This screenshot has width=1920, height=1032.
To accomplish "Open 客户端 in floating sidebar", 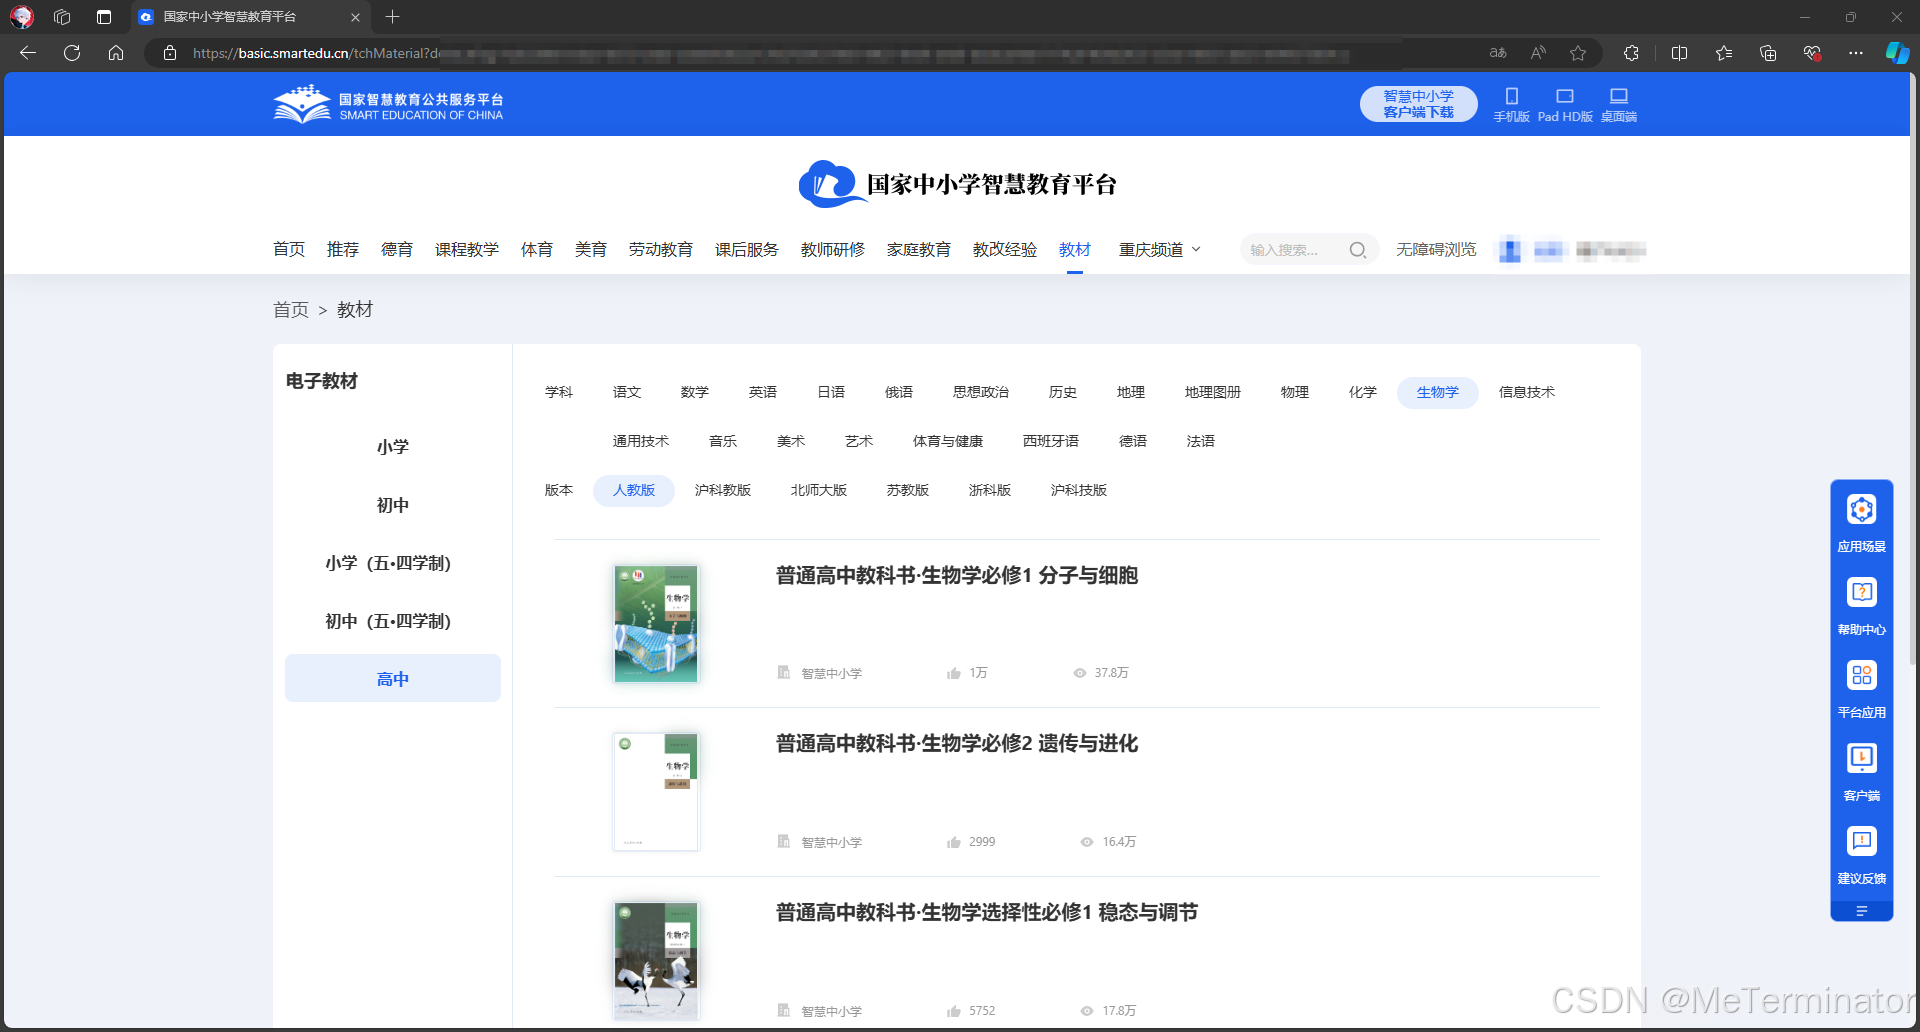I will [x=1862, y=772].
